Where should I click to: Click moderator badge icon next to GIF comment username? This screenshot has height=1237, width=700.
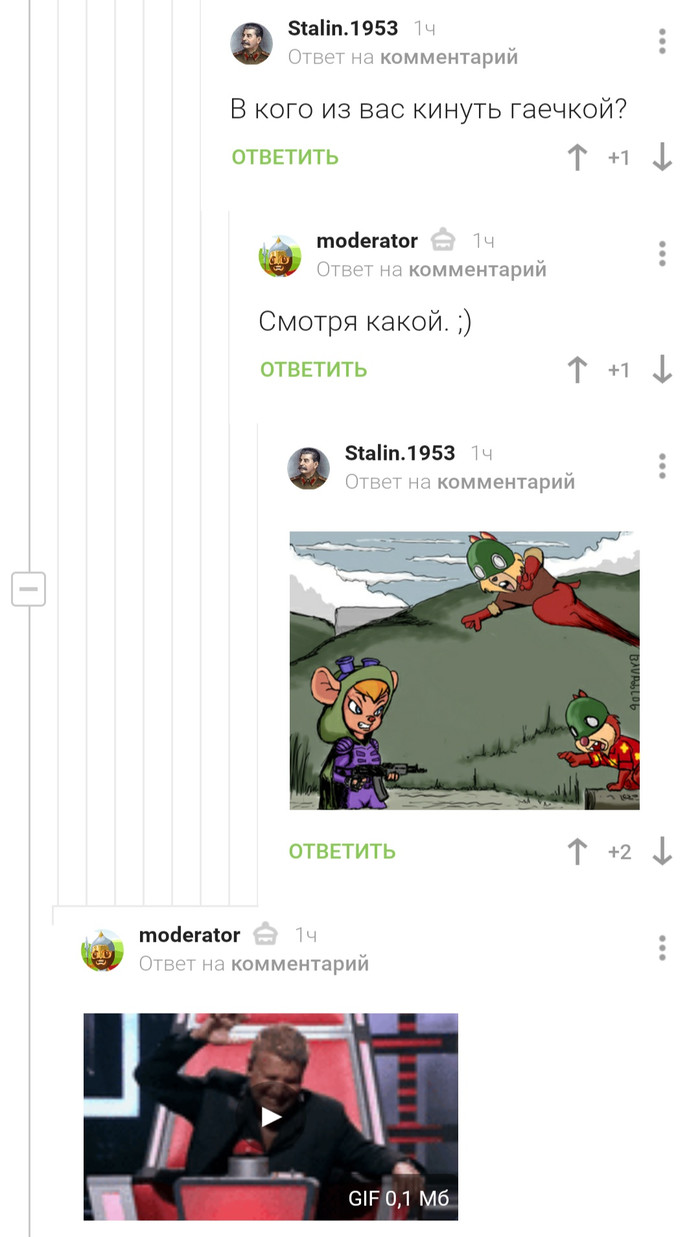coord(265,935)
